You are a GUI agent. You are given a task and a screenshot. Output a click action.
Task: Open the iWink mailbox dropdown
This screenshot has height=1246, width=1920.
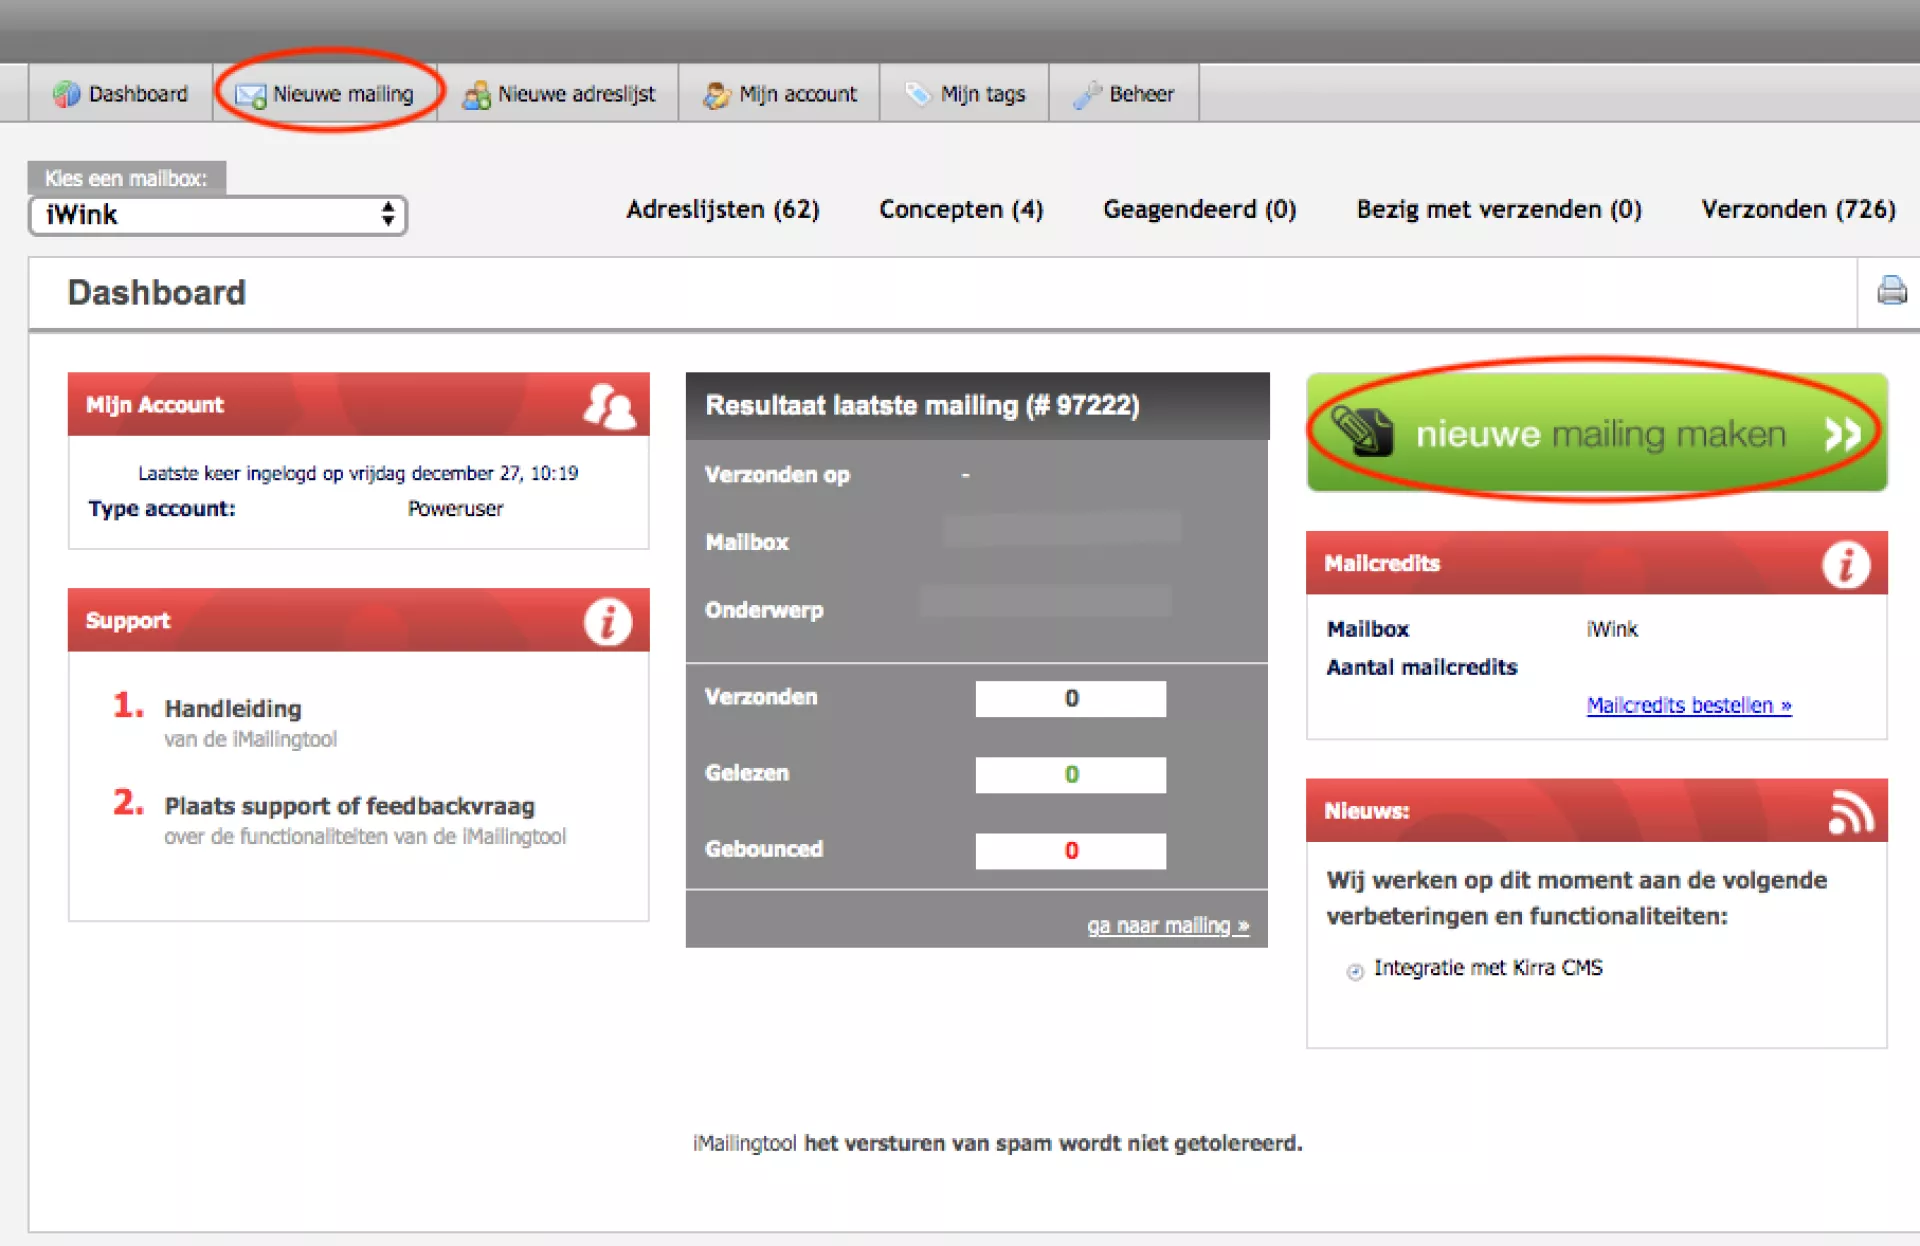(218, 215)
